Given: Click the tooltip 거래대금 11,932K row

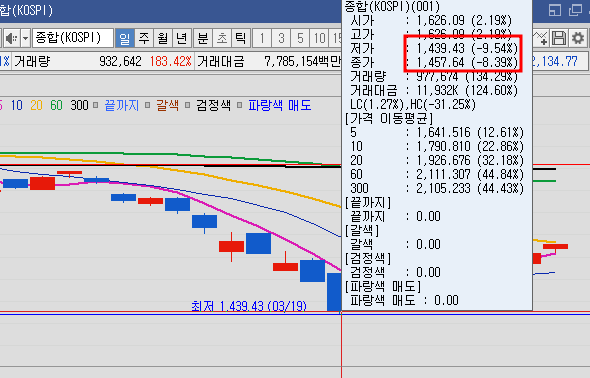Looking at the screenshot, I should tap(434, 90).
